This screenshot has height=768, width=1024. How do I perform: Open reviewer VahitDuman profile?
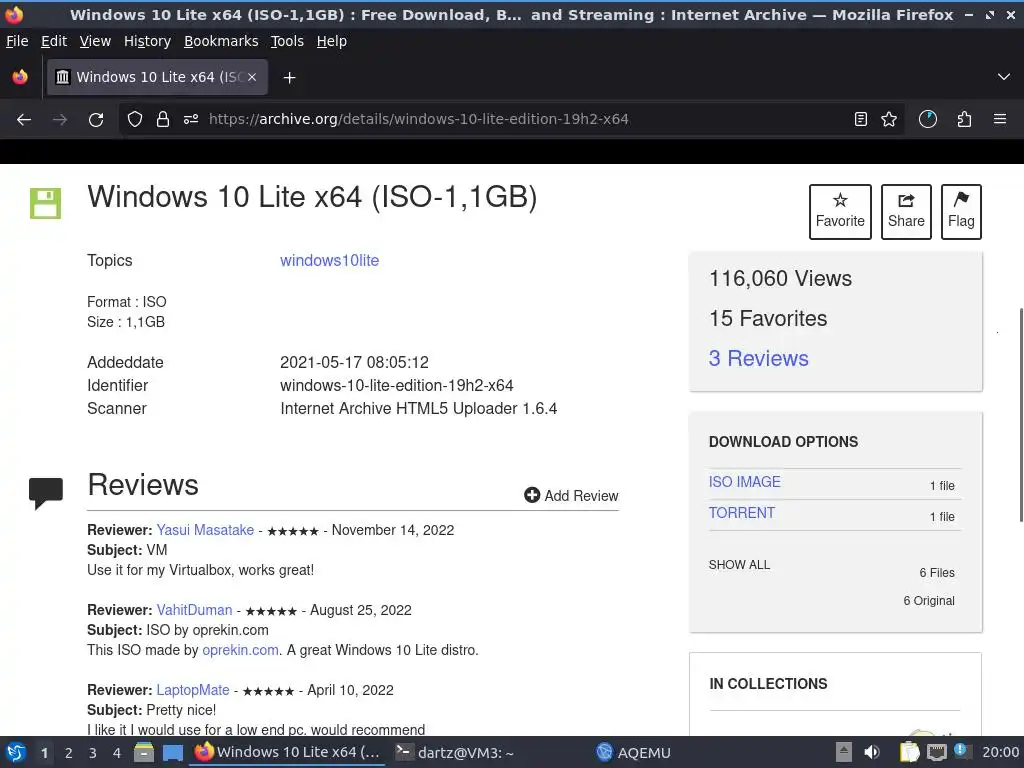(194, 610)
